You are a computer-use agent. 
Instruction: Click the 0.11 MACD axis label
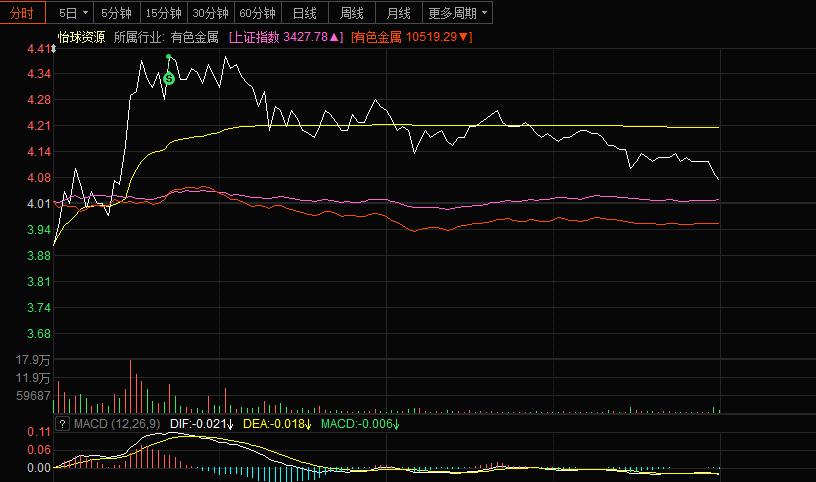(x=39, y=432)
